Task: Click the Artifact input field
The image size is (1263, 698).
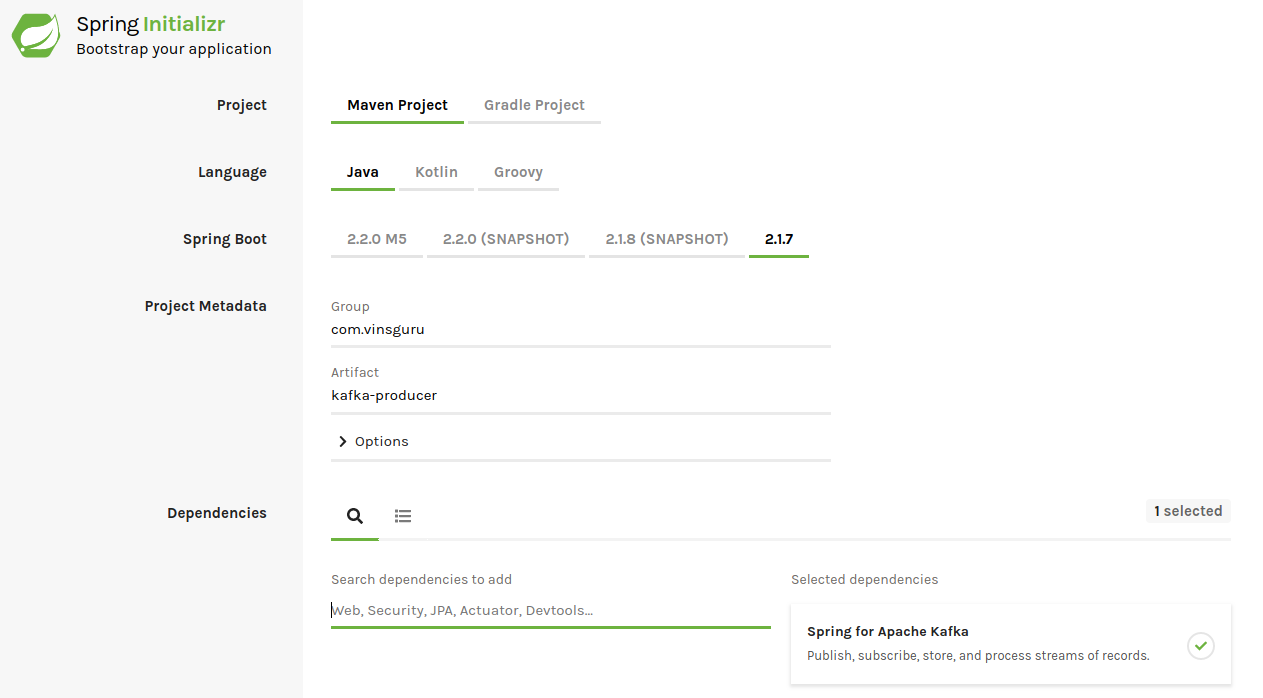Action: coord(580,395)
